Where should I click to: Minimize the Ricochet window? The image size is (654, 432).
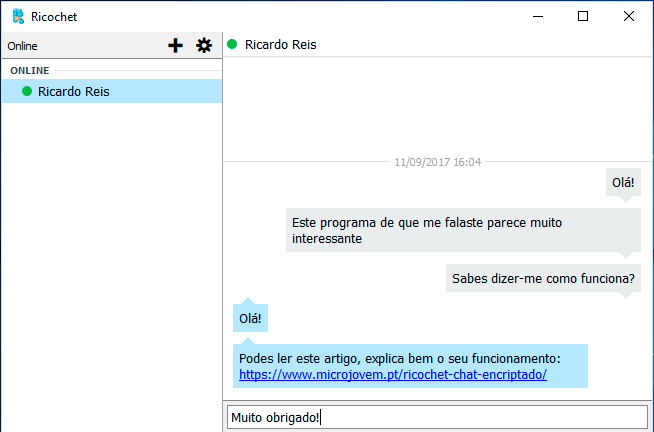[538, 16]
